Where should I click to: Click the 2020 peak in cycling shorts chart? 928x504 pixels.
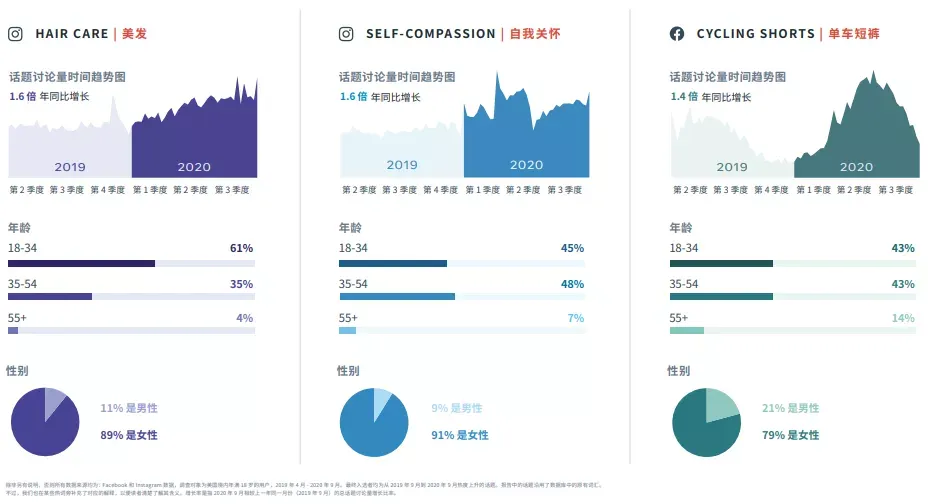coord(873,76)
